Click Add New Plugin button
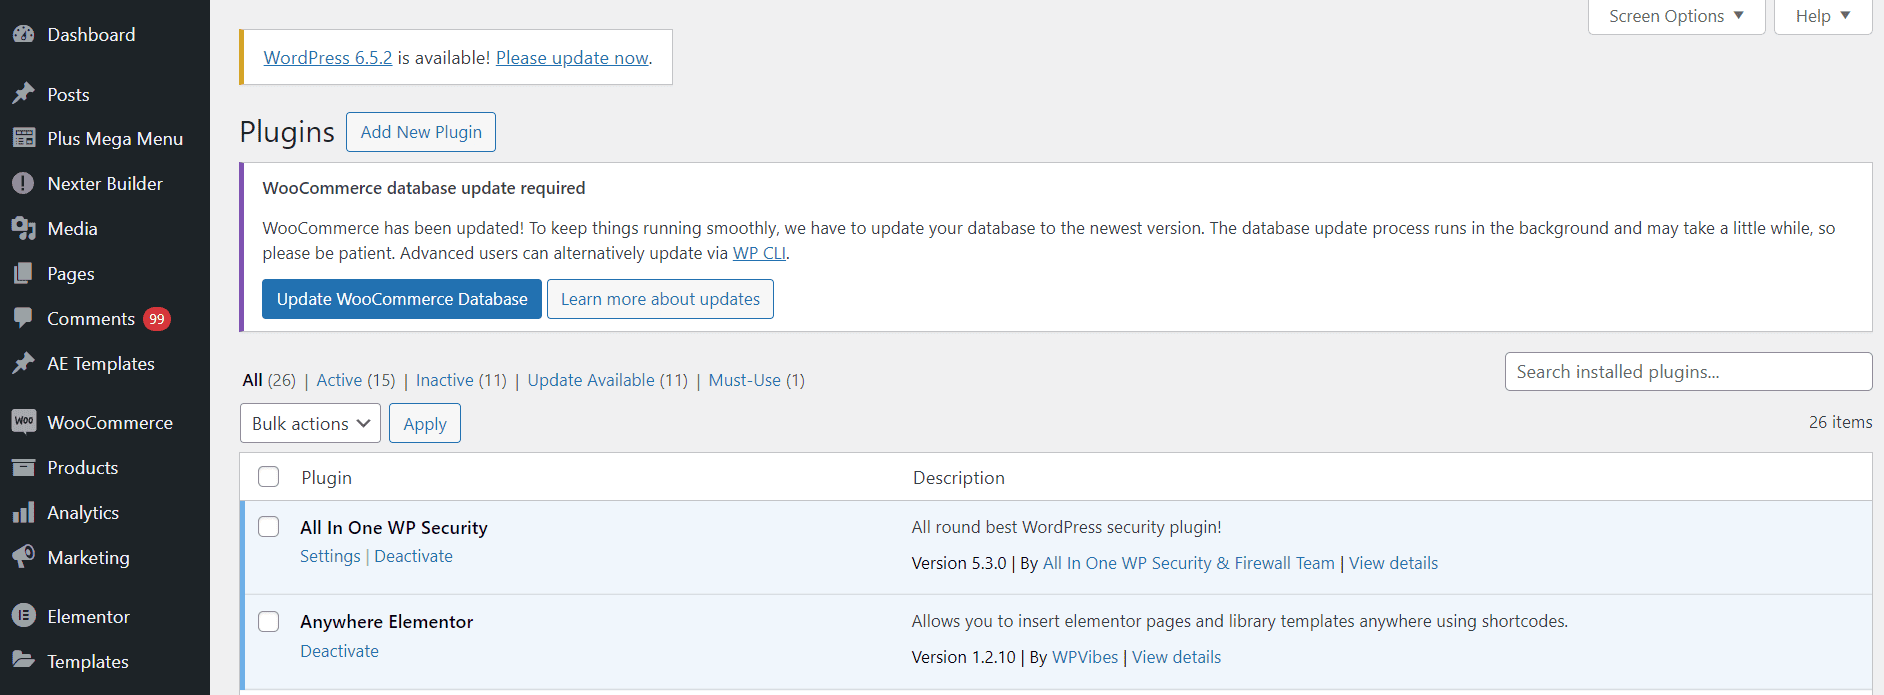1884x695 pixels. click(x=421, y=132)
